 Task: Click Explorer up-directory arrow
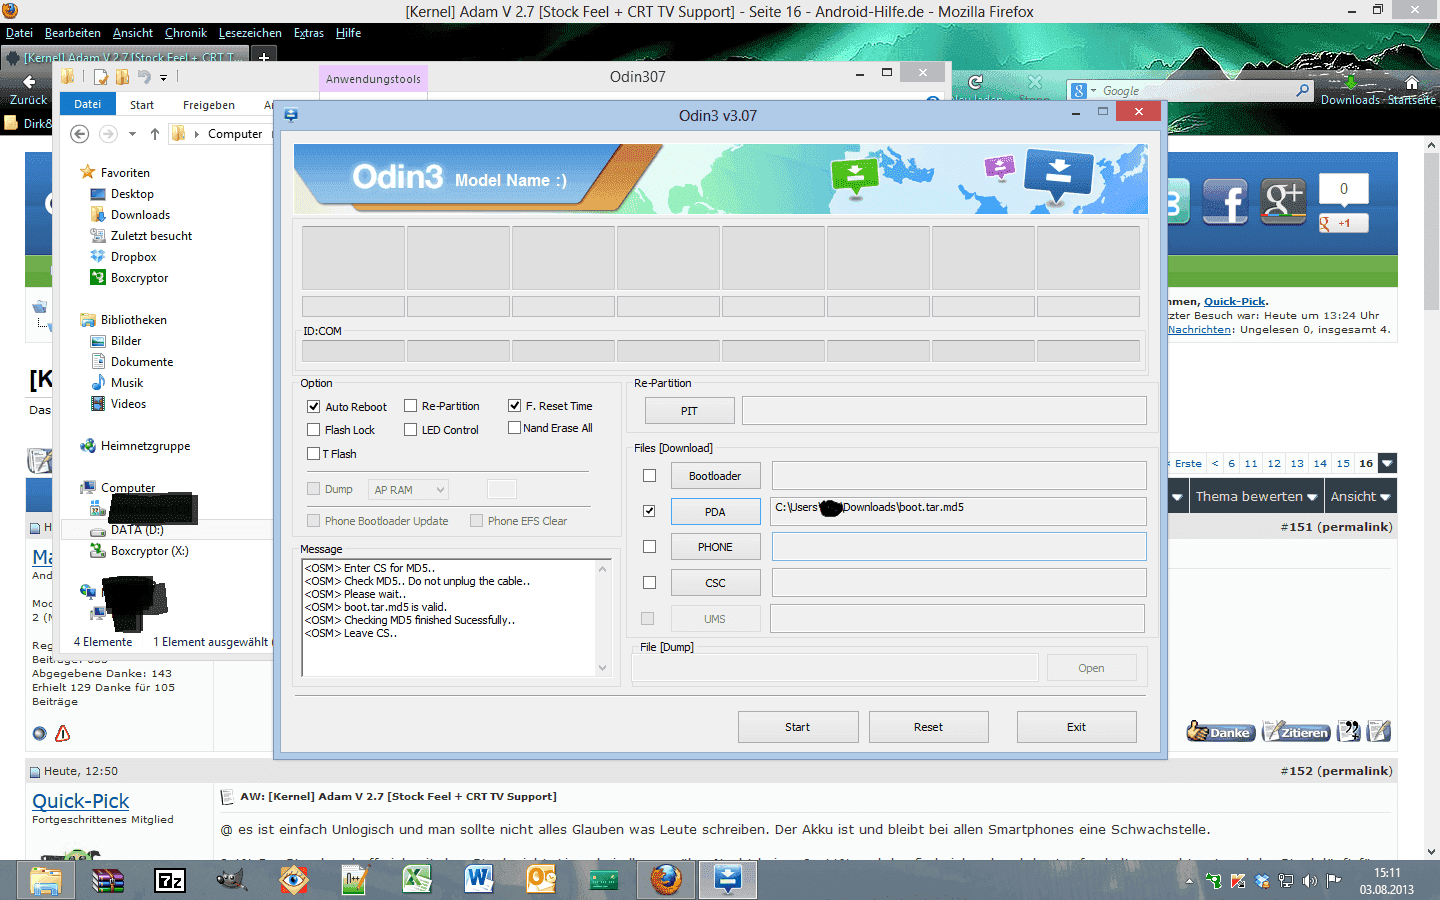[154, 133]
